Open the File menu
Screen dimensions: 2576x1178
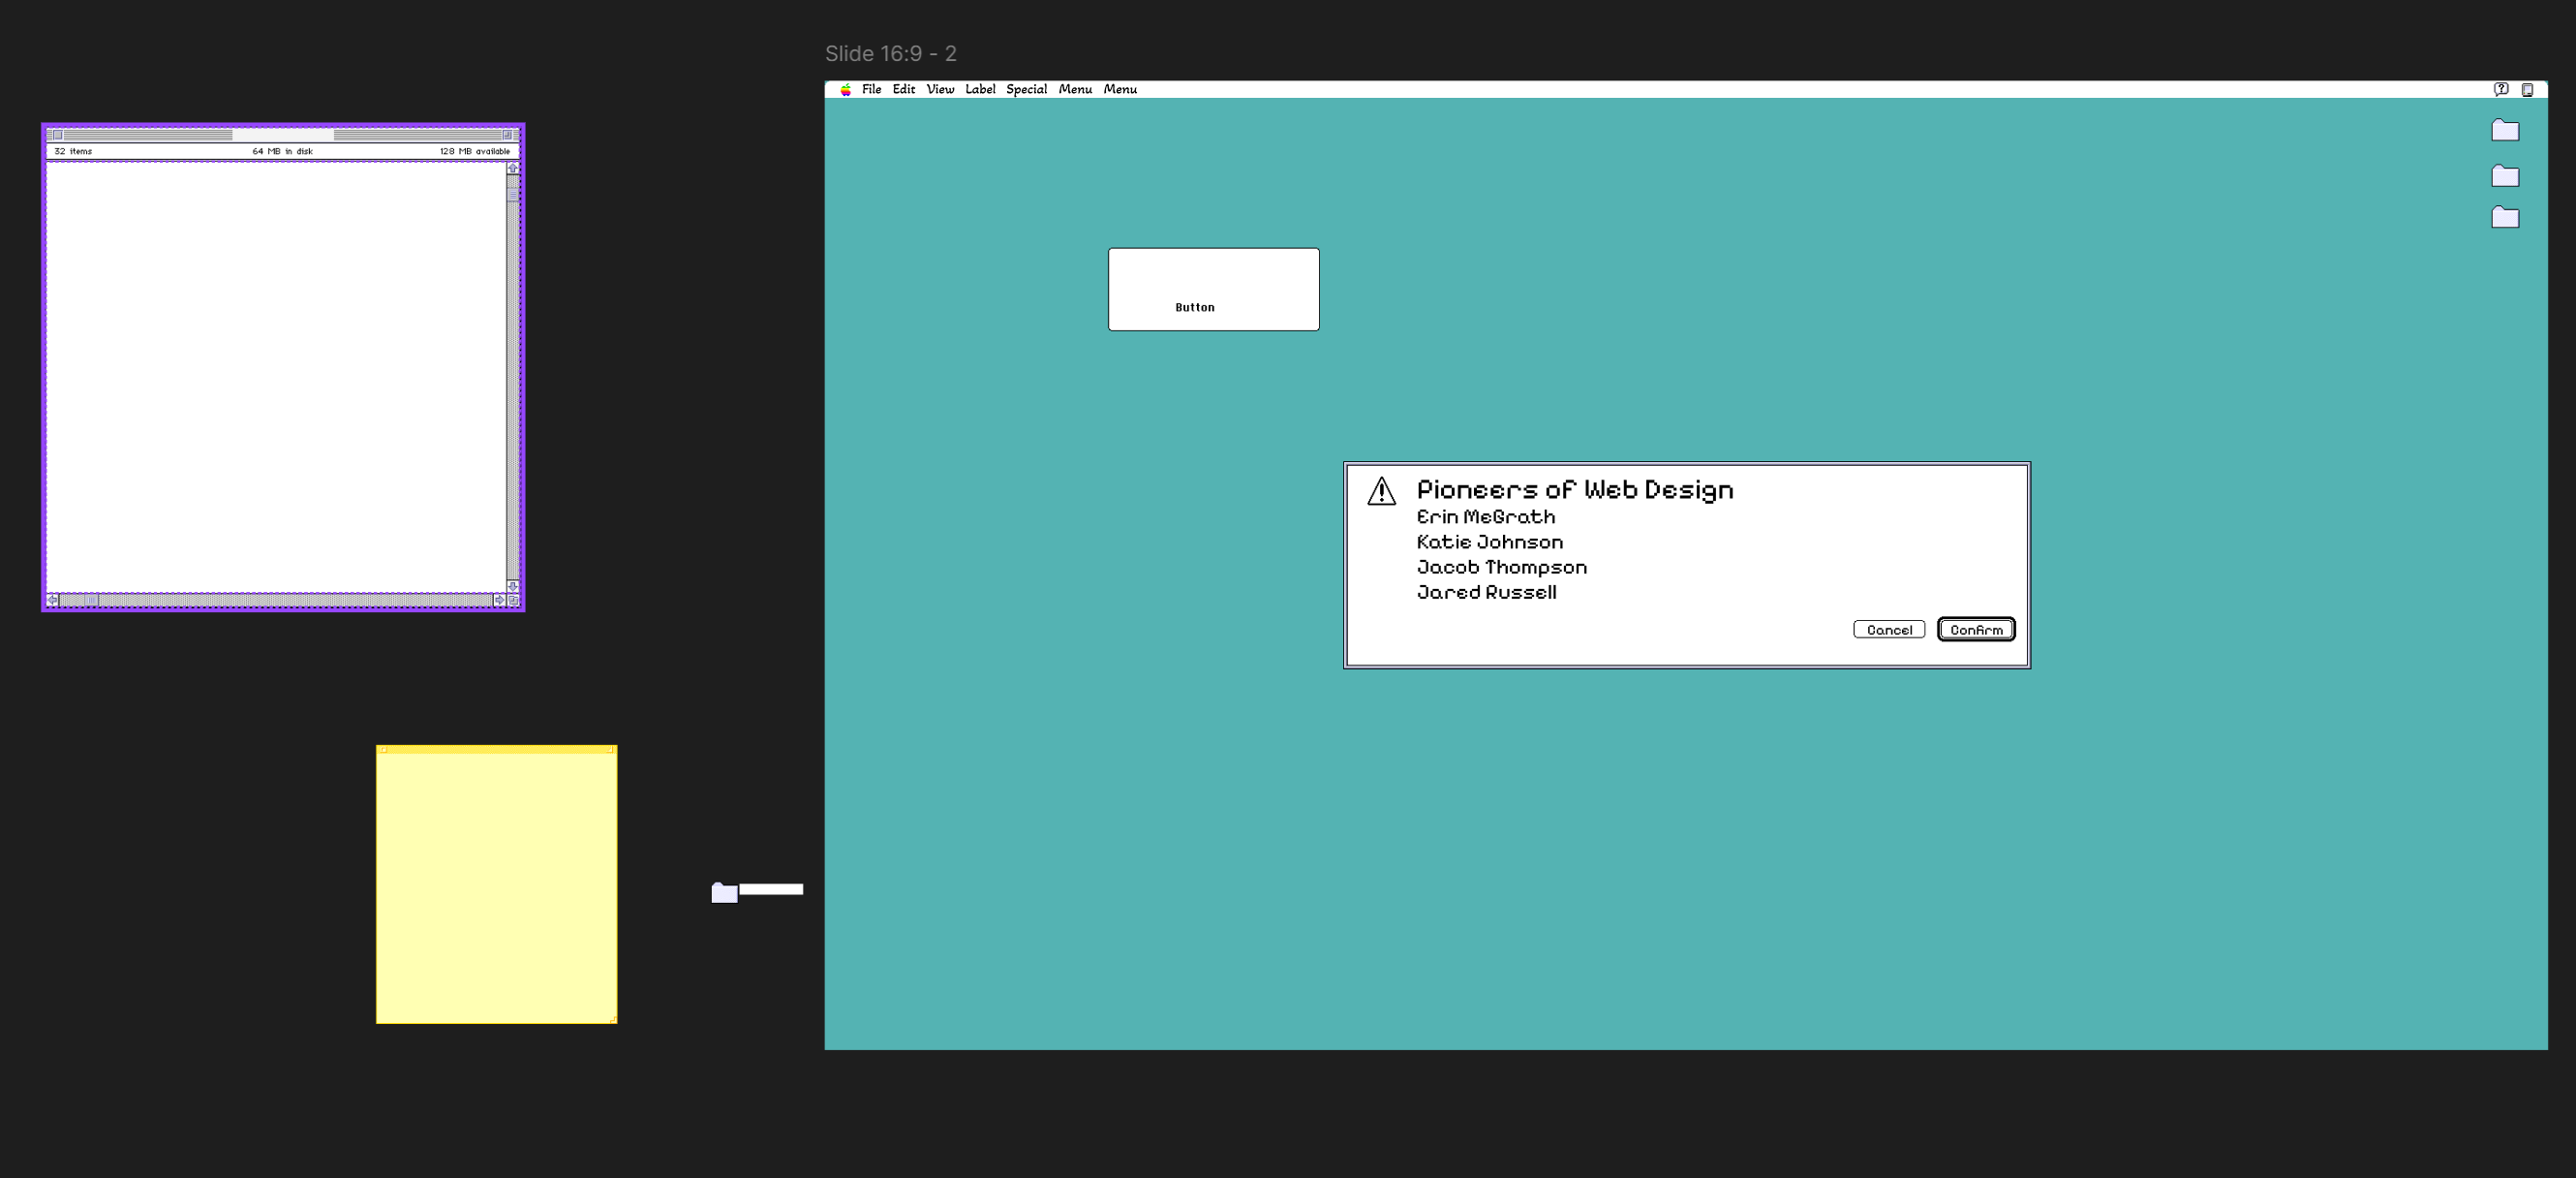point(872,89)
